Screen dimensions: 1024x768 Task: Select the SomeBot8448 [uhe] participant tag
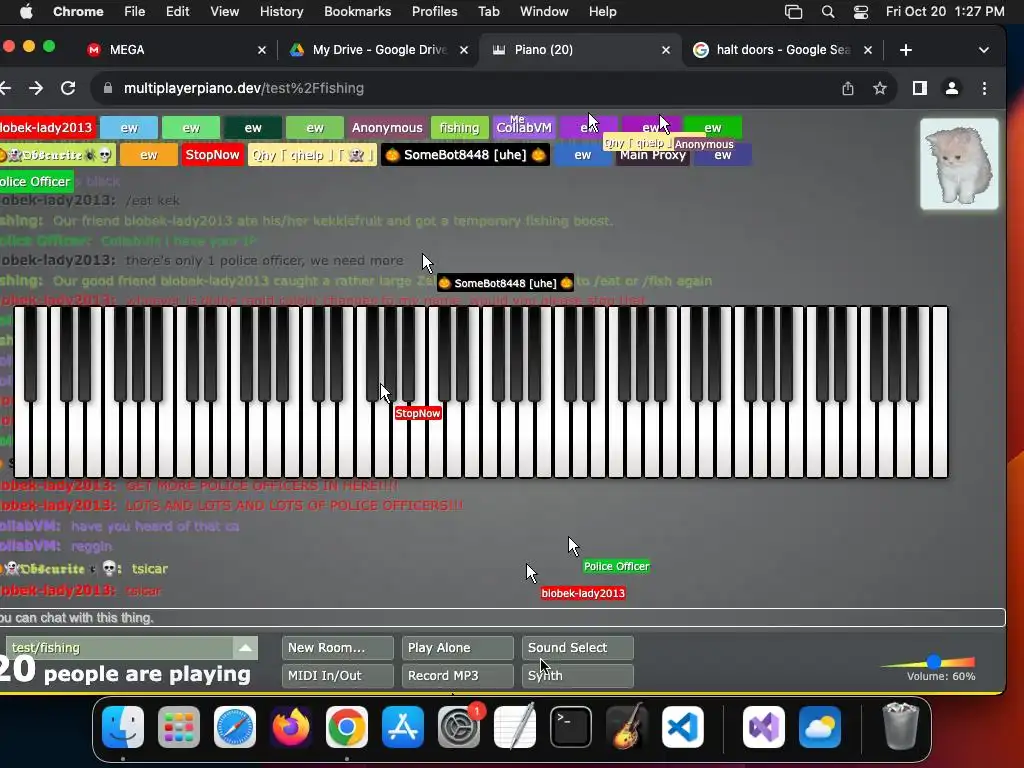coord(465,155)
